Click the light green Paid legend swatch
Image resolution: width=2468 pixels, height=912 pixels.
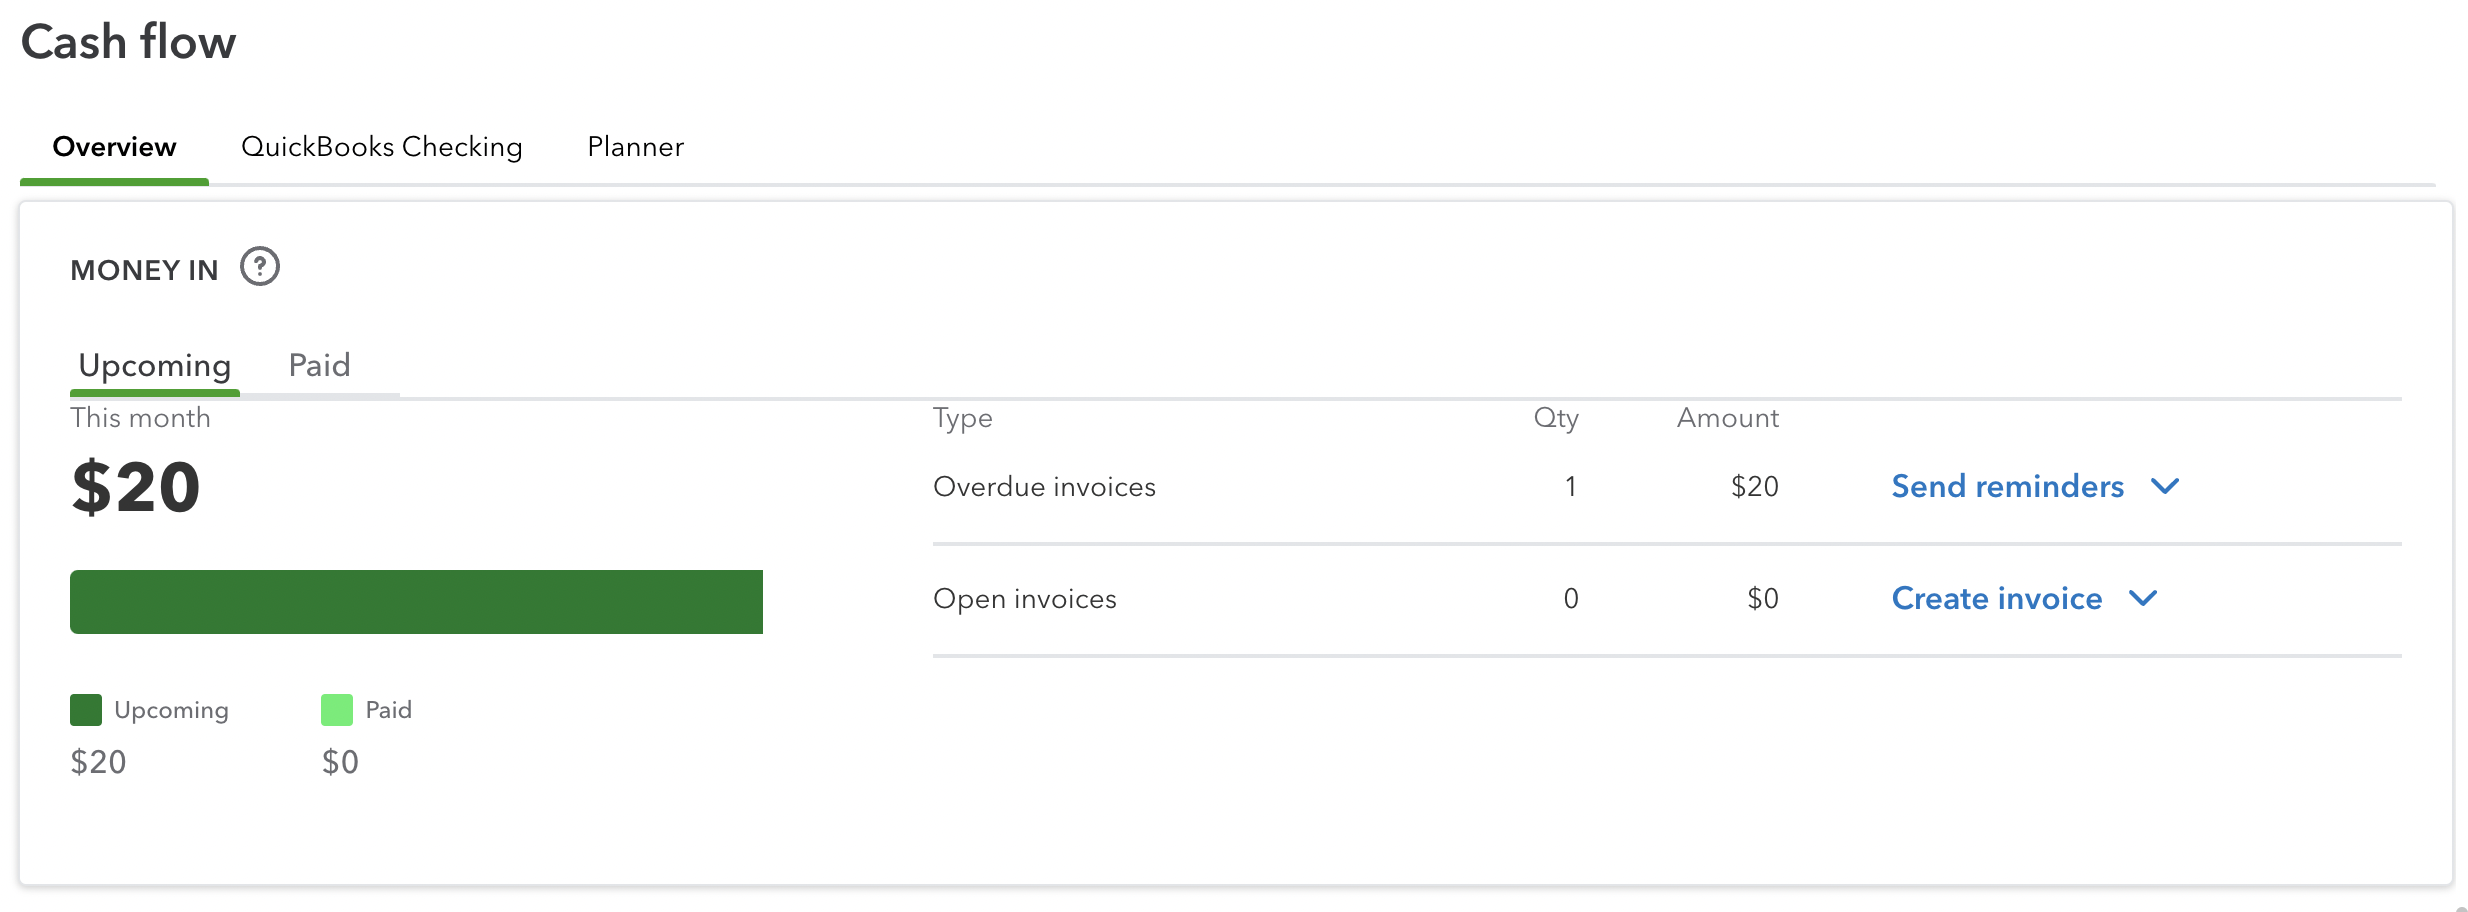[337, 710]
